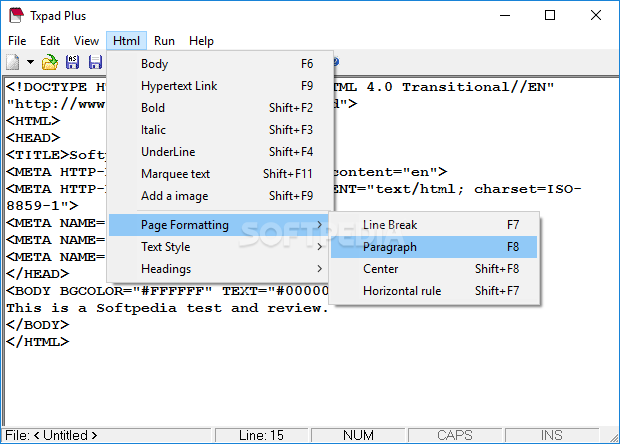Select Paragraph in the submenu
The height and width of the screenshot is (444, 620).
(x=434, y=247)
